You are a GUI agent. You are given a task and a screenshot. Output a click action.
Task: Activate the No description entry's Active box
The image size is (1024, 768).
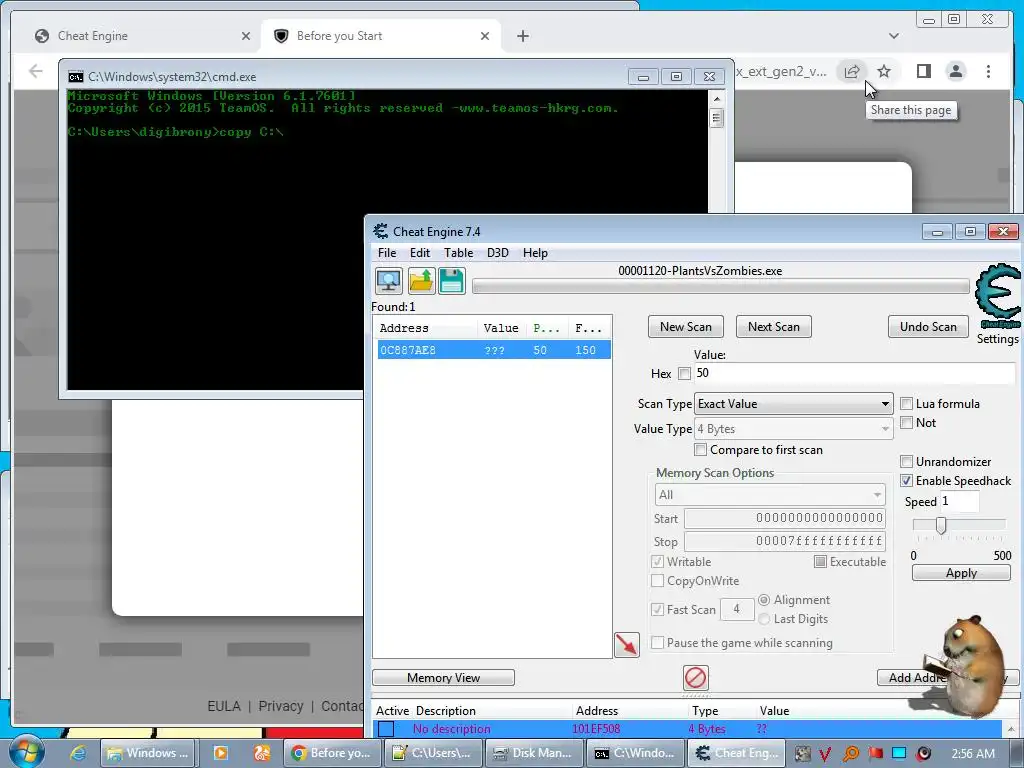coord(386,729)
